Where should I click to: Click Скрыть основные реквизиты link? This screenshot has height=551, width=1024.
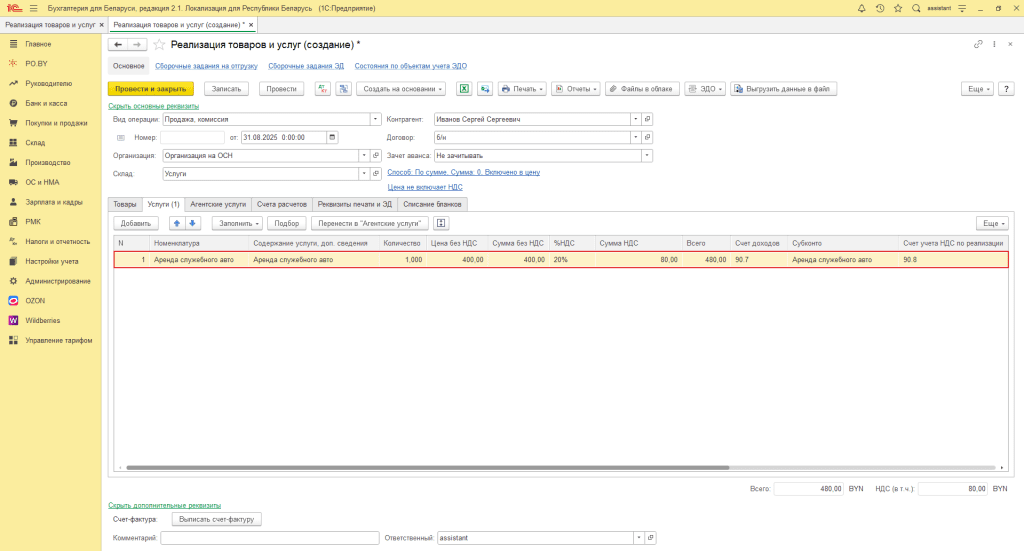click(153, 106)
